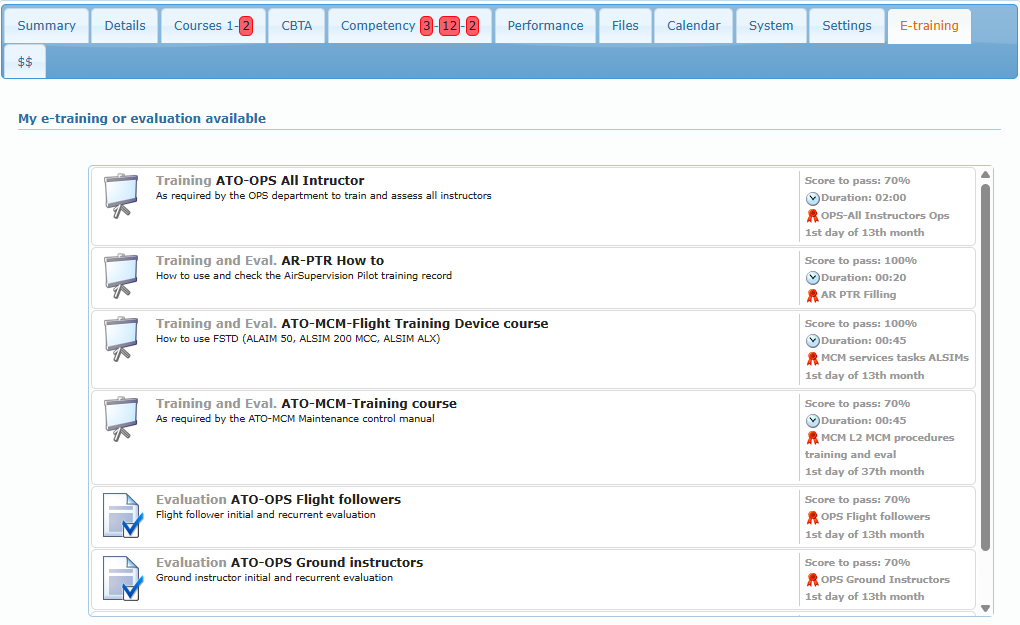Click presentation icon for ATO-MCM-Training course
This screenshot has width=1020, height=625.
coord(121,418)
